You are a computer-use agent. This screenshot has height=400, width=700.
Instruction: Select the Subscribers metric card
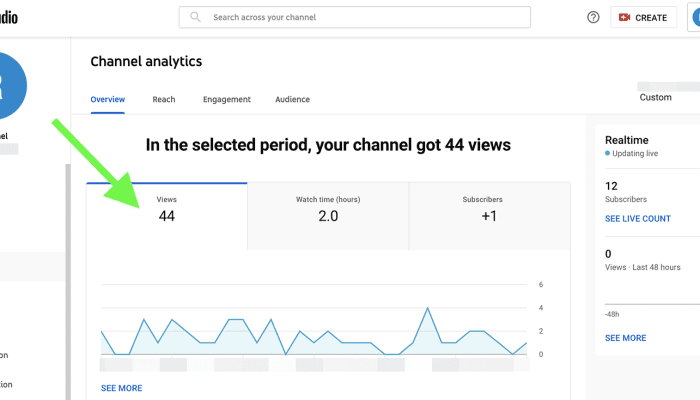click(489, 216)
